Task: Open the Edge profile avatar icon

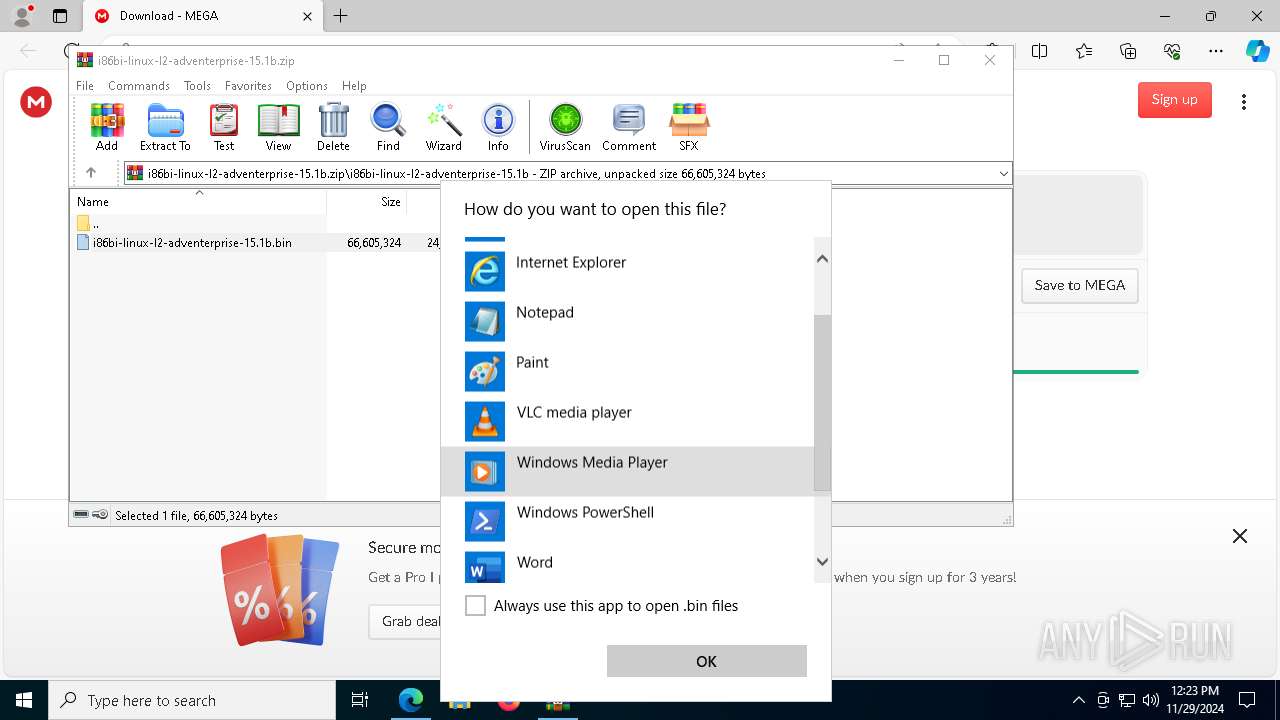Action: (22, 16)
